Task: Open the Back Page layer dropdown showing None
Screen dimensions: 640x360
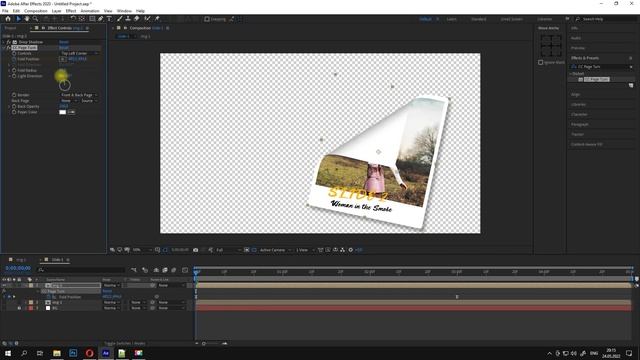Action: point(68,100)
